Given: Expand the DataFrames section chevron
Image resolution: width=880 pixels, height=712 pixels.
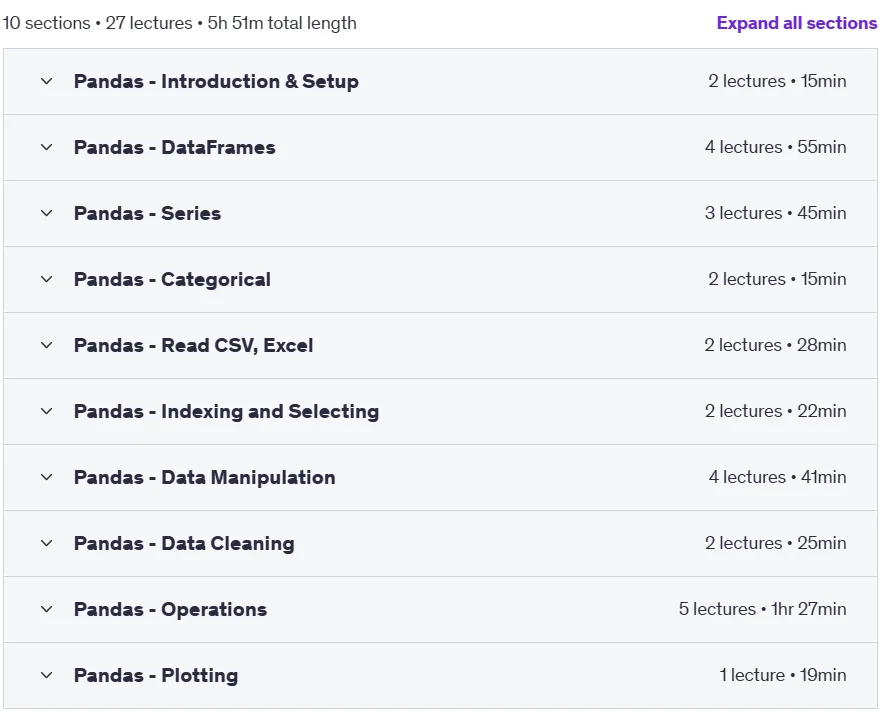Looking at the screenshot, I should tap(47, 148).
